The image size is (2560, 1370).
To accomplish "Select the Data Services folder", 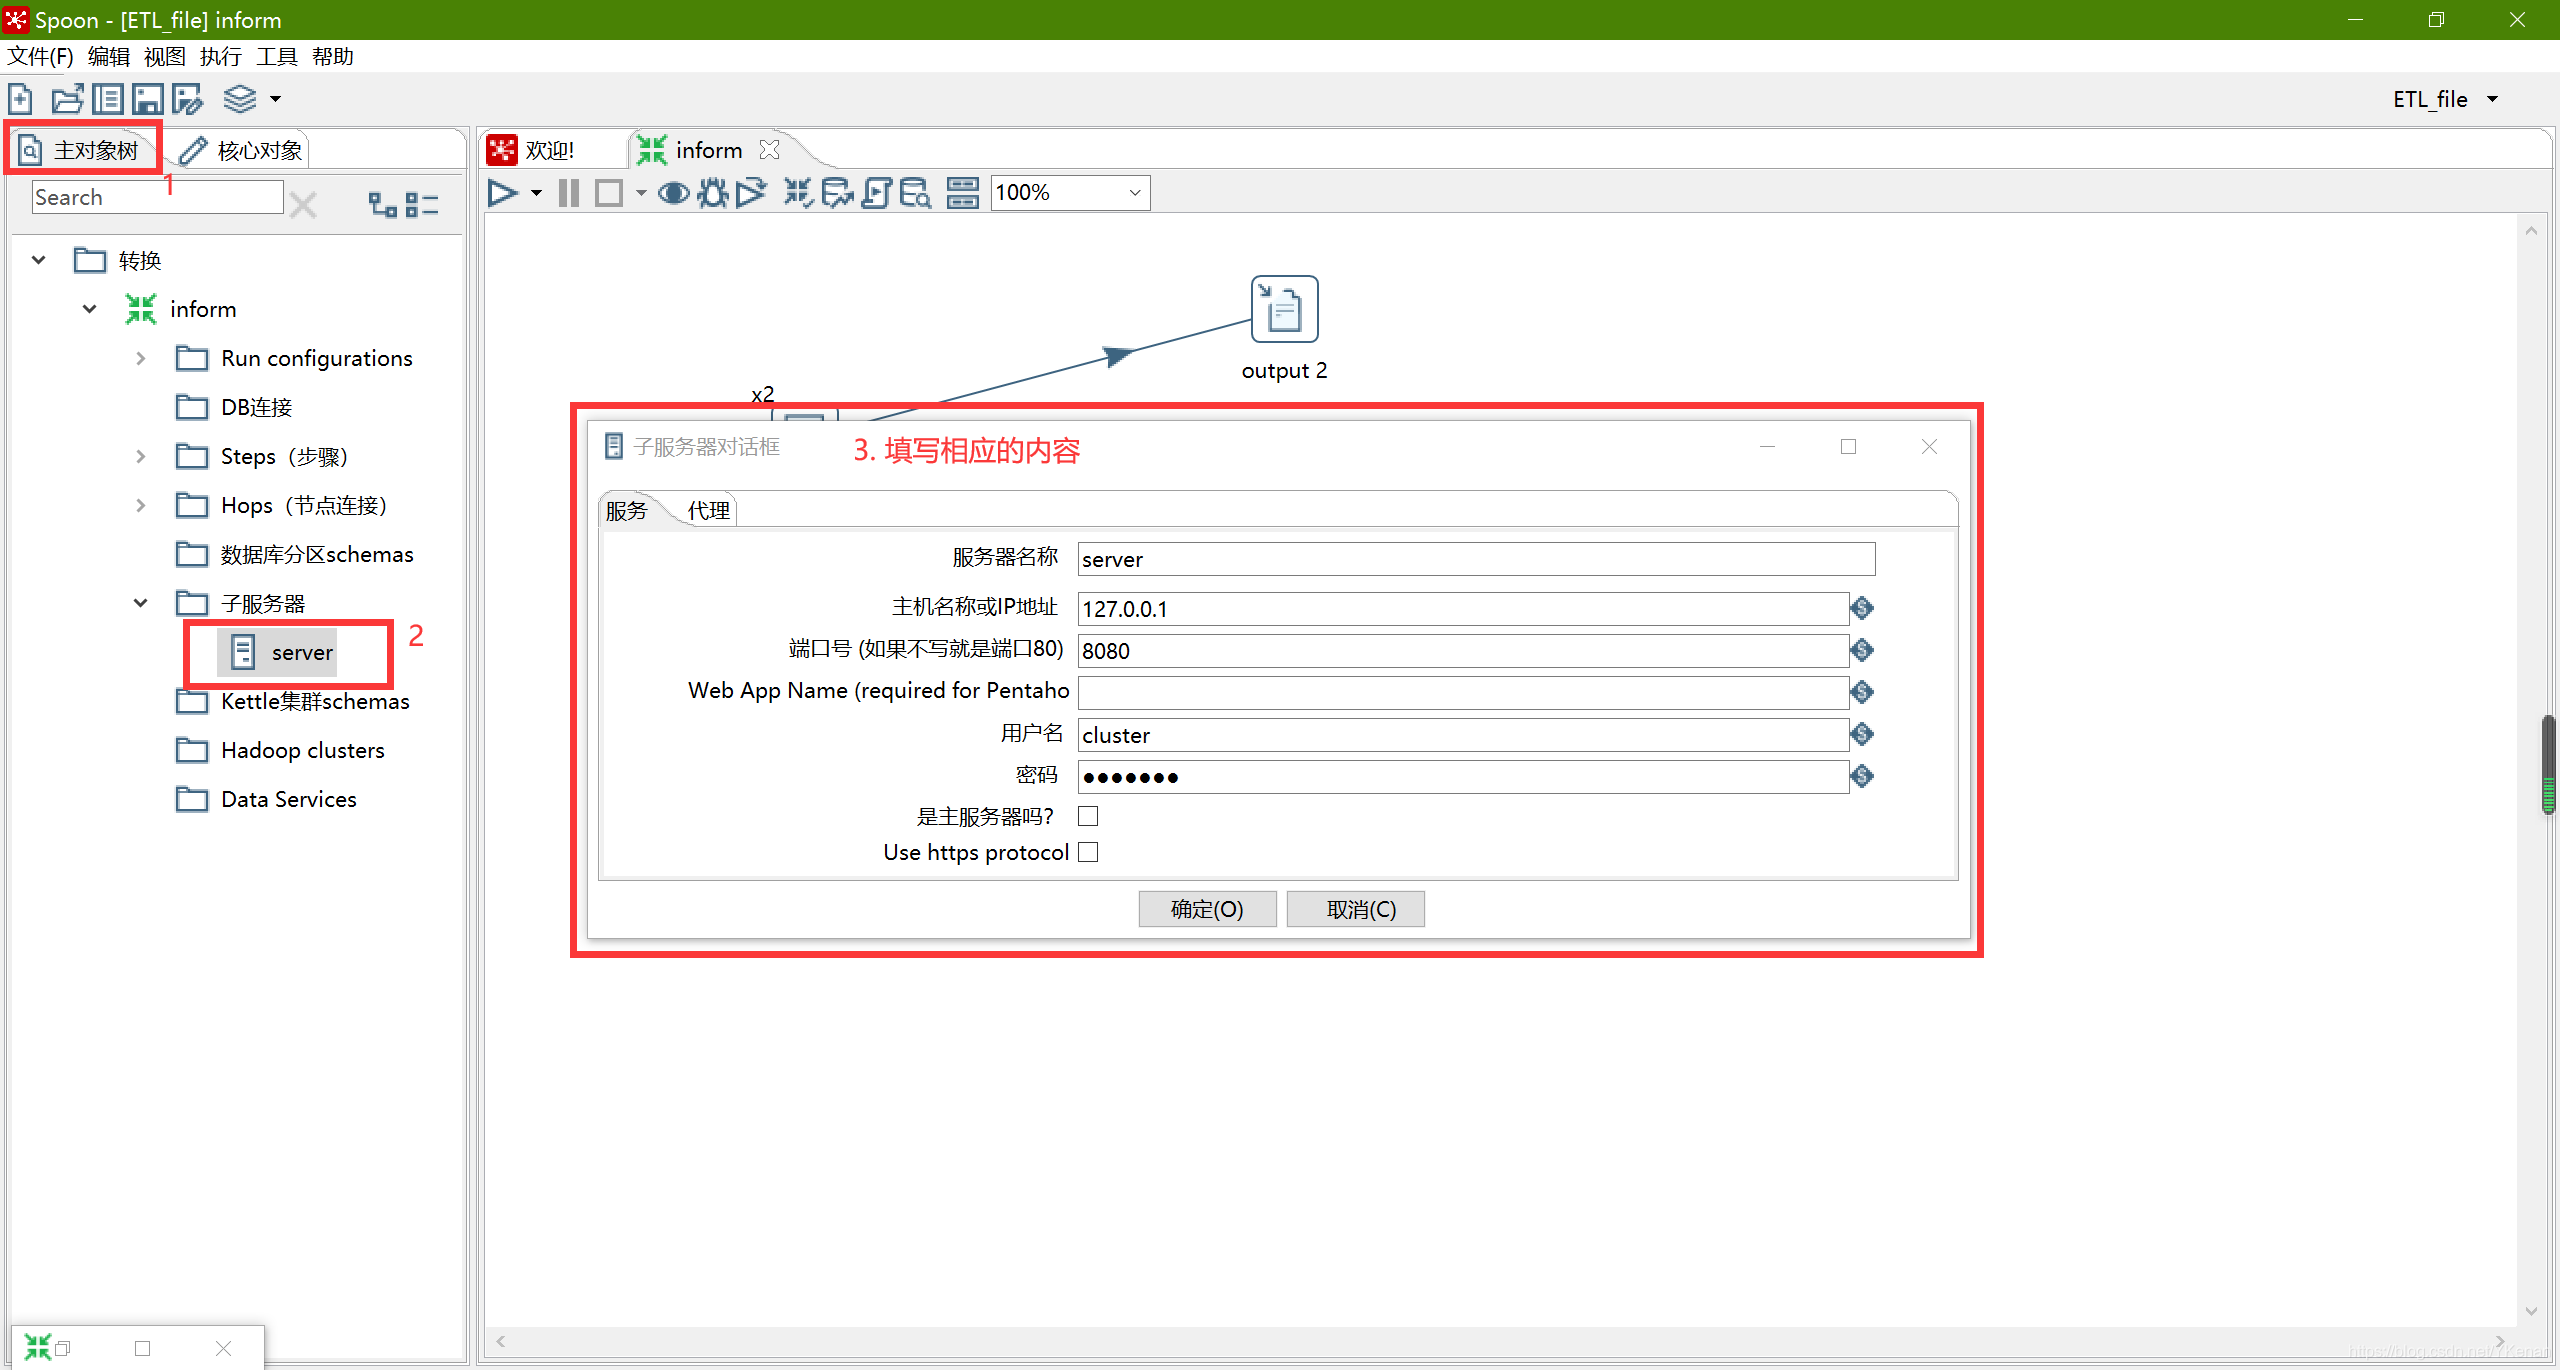I will click(x=266, y=799).
